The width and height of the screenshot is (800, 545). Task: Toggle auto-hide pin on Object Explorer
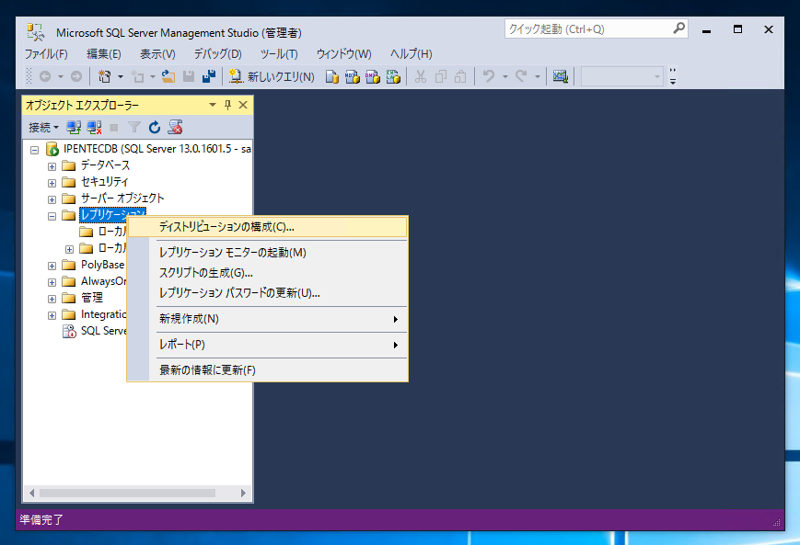tap(228, 105)
